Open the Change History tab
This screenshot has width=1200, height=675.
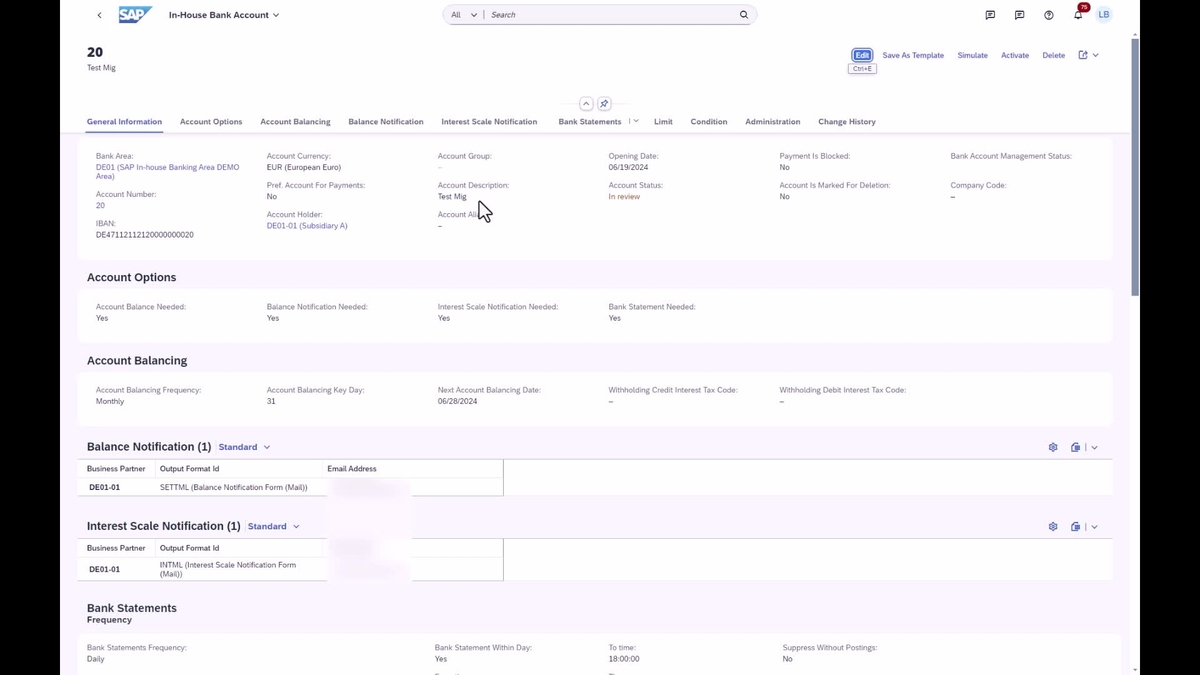pos(846,121)
